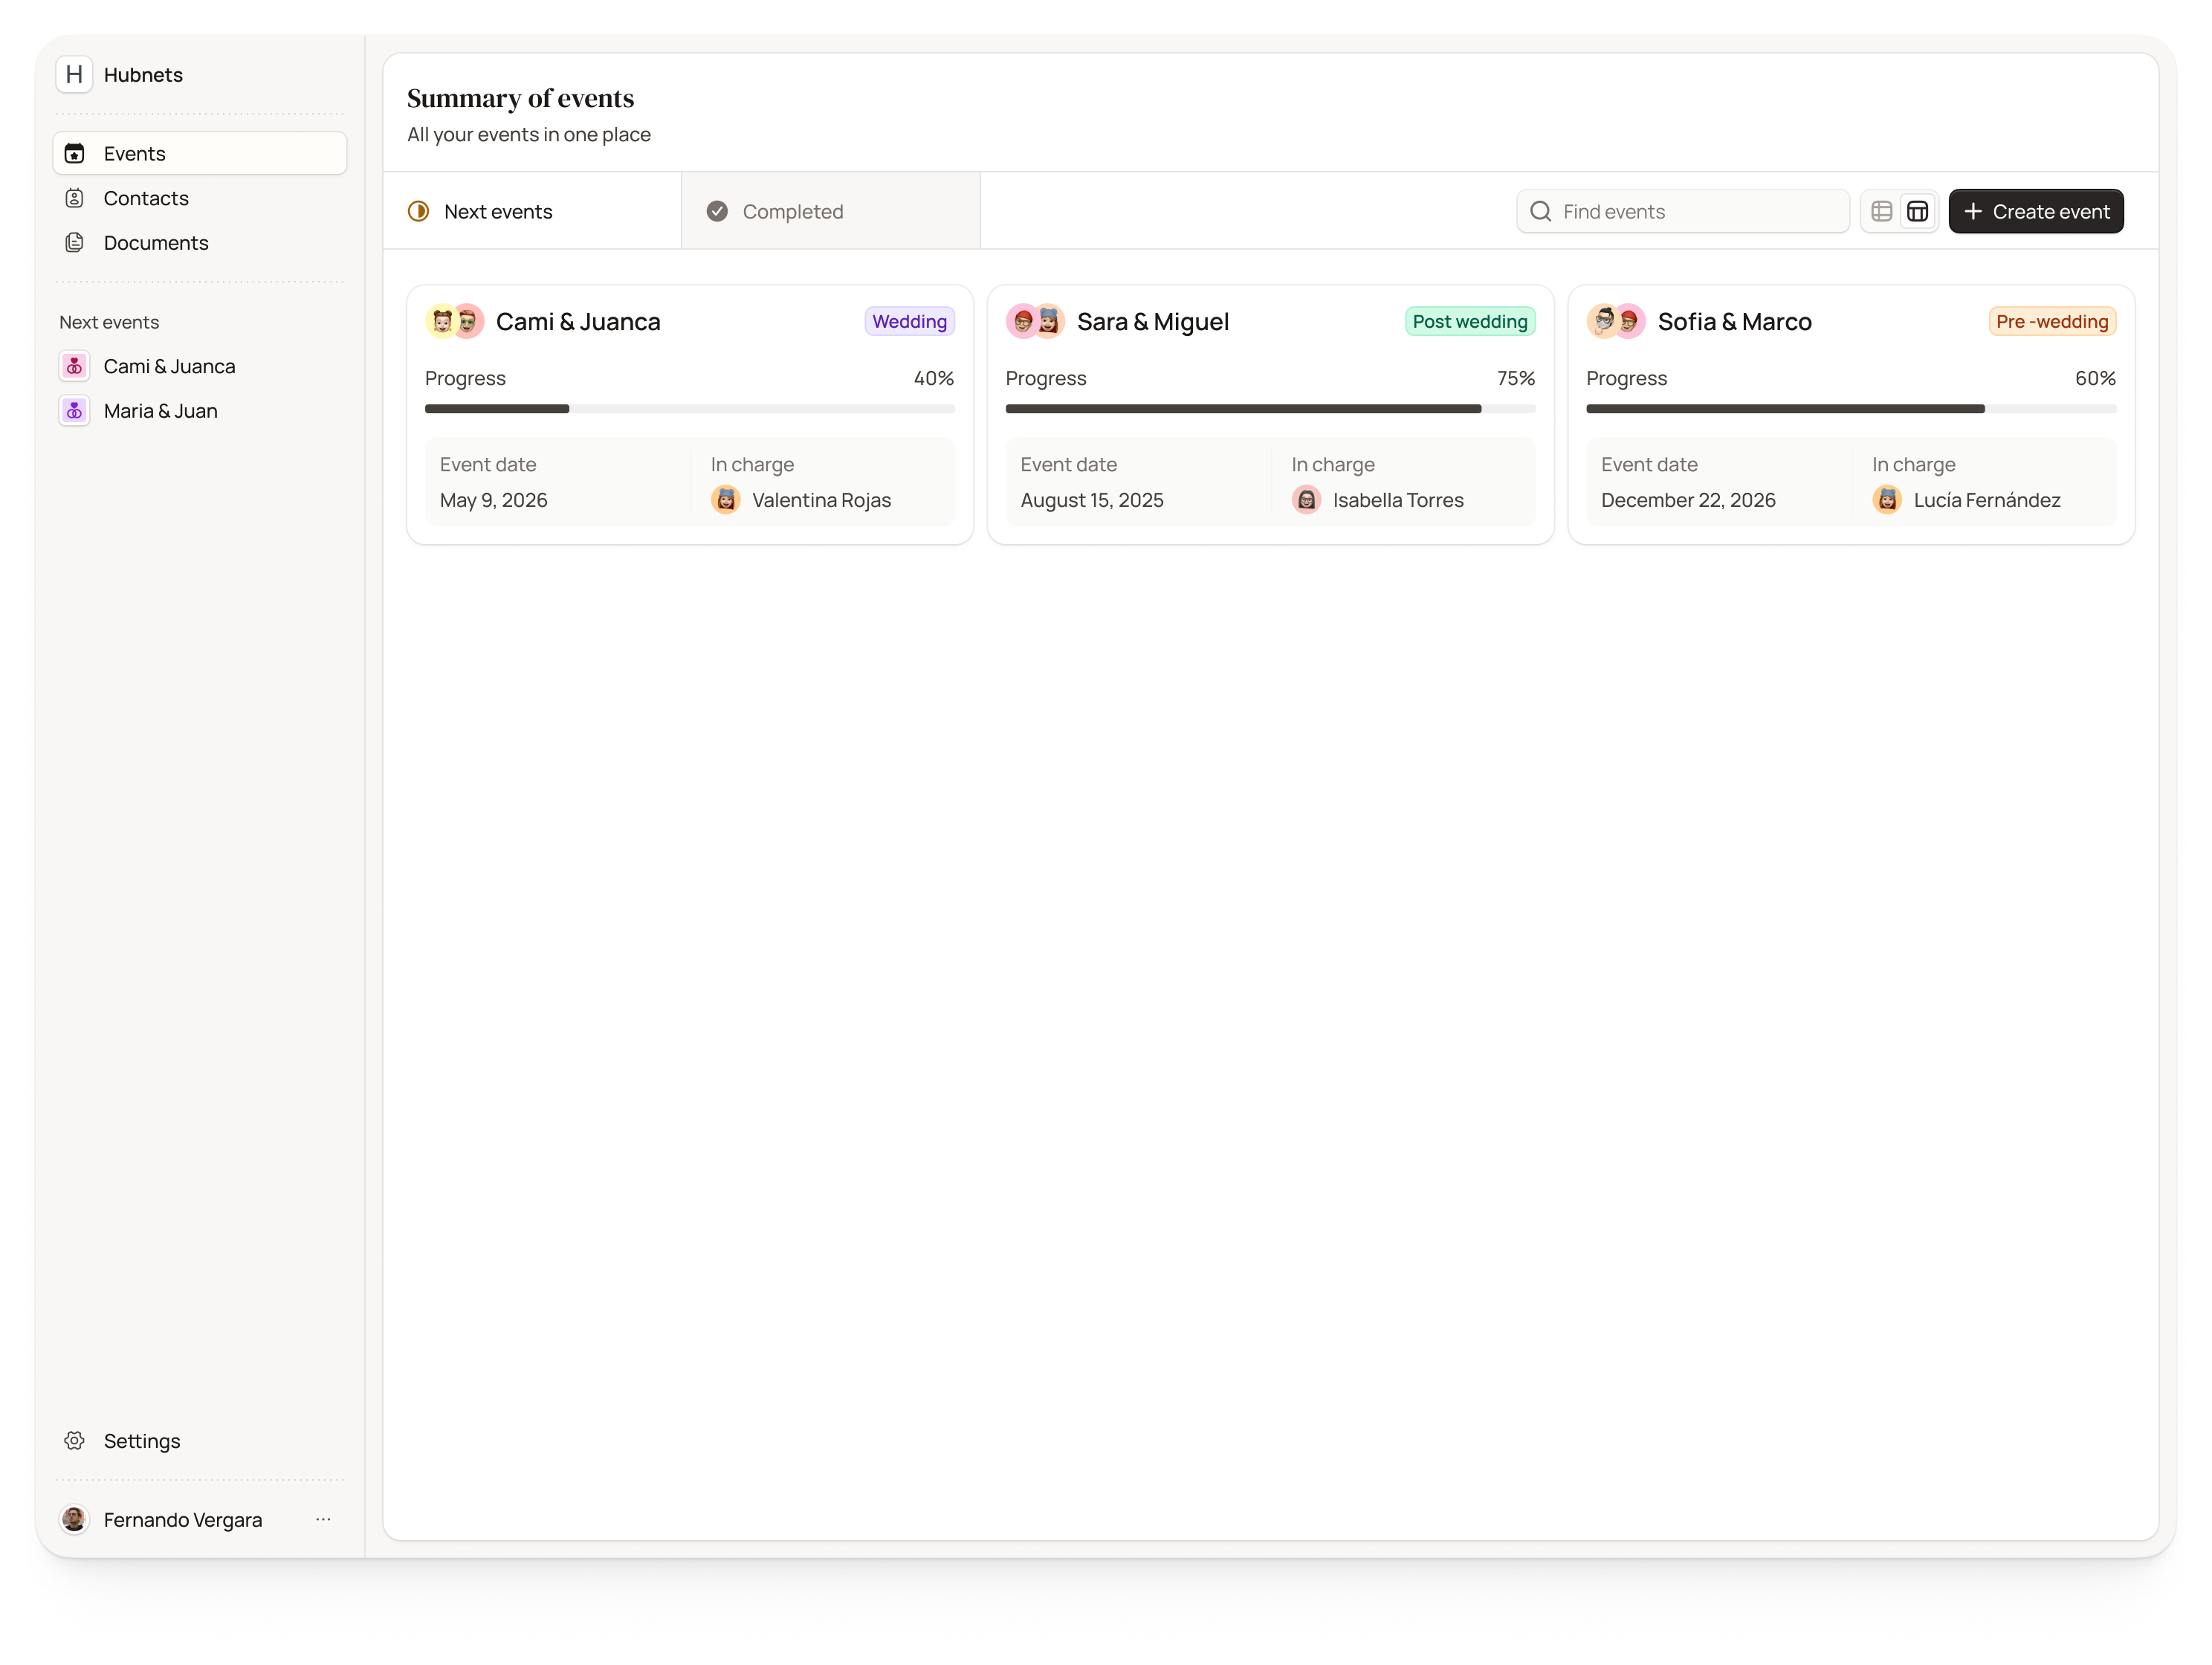Click the Post wedding tag badge
Image resolution: width=2212 pixels, height=1665 pixels.
pyautogui.click(x=1469, y=322)
